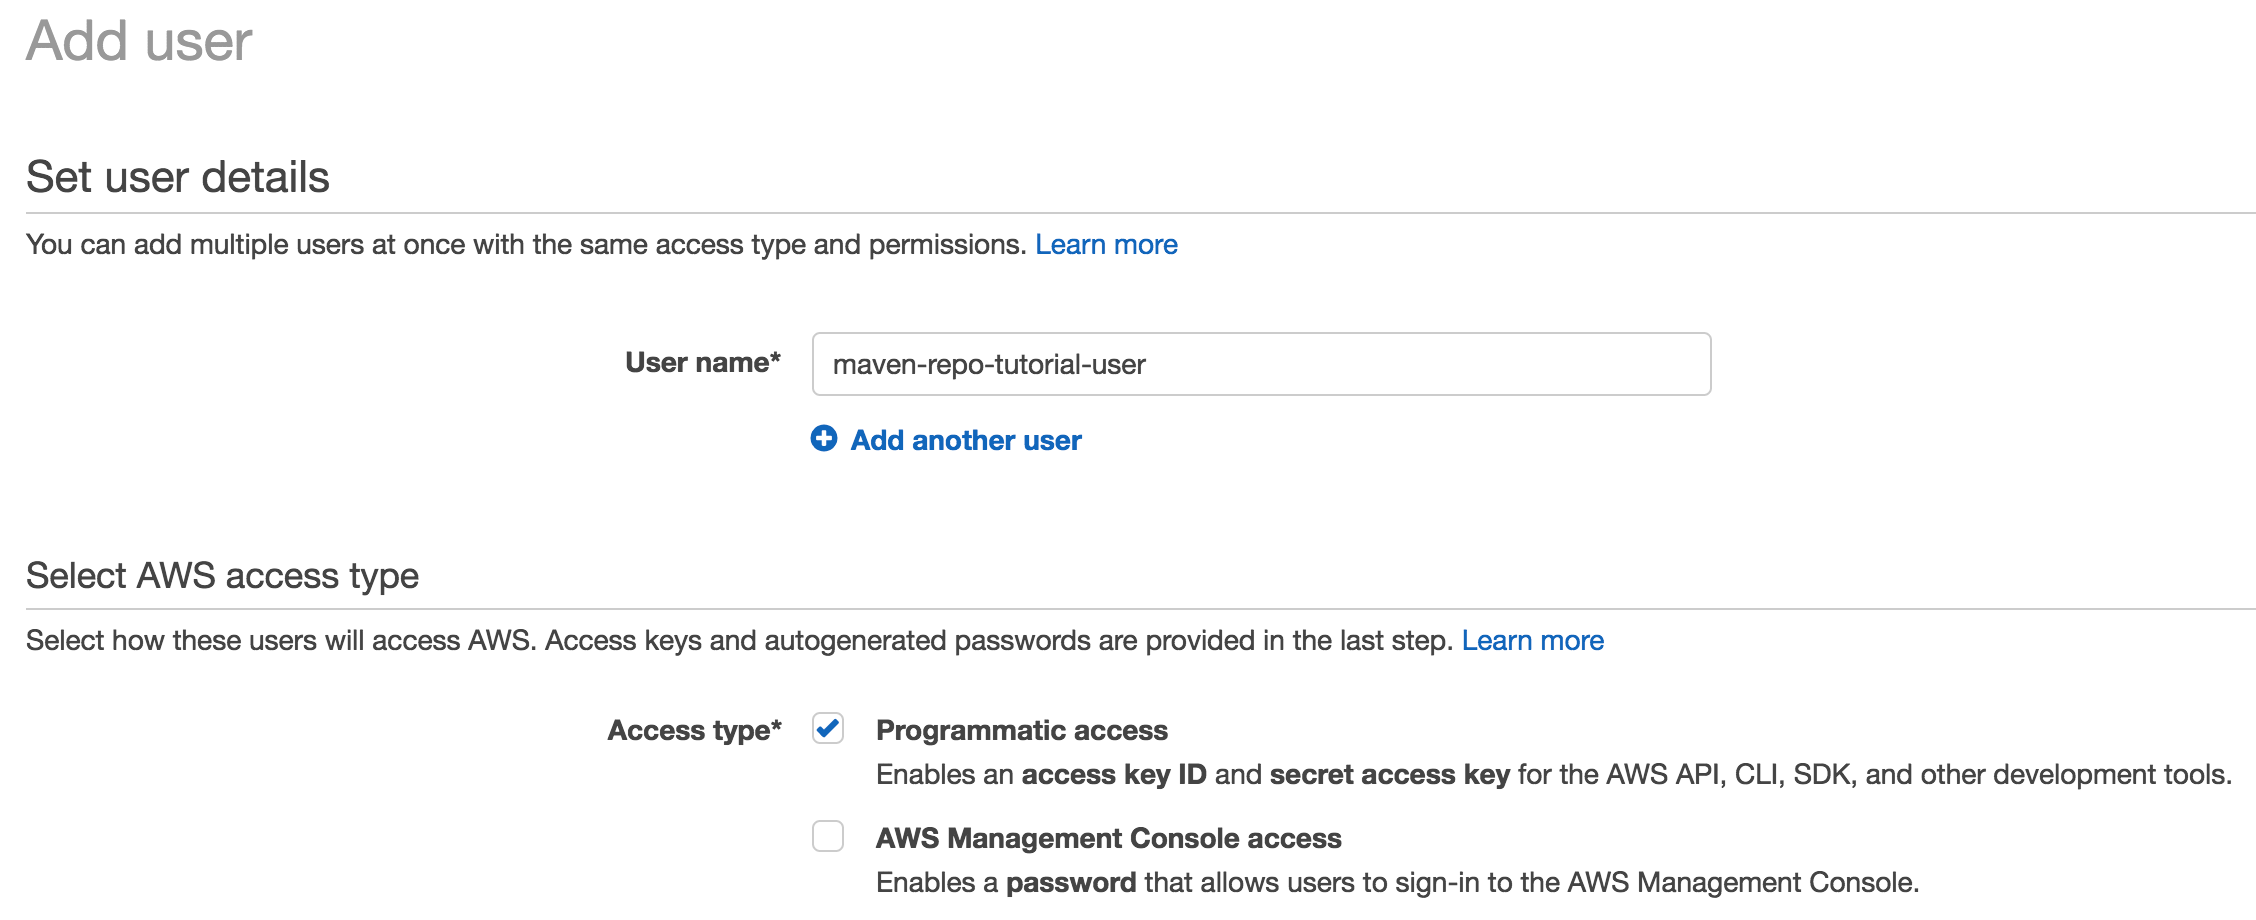
Task: Click the Select AWS access type heading
Action: (222, 575)
